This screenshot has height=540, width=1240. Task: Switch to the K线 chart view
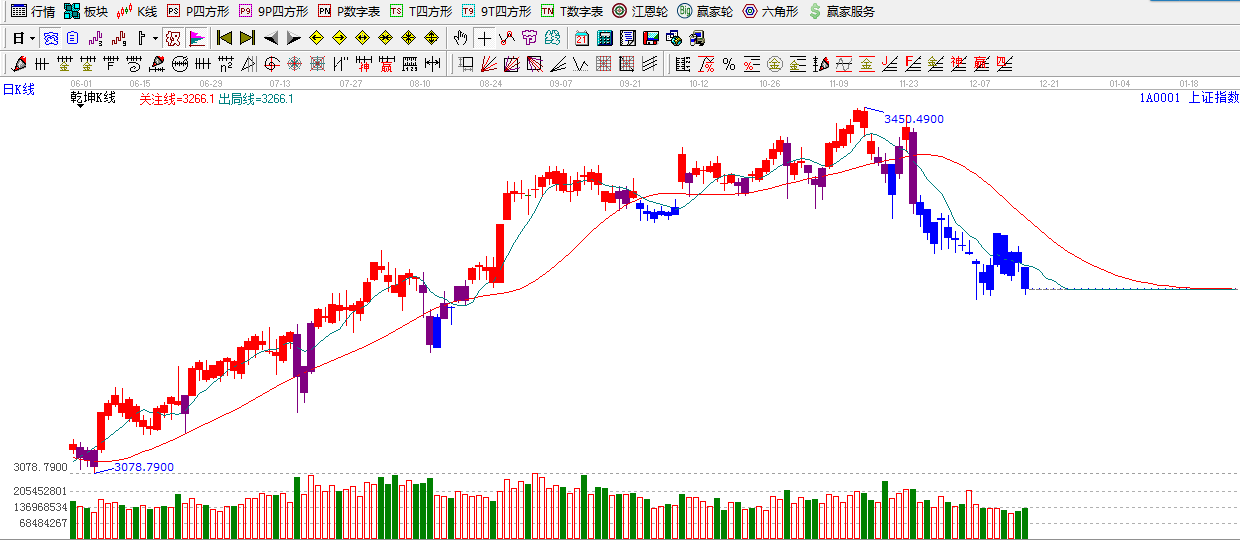click(137, 11)
